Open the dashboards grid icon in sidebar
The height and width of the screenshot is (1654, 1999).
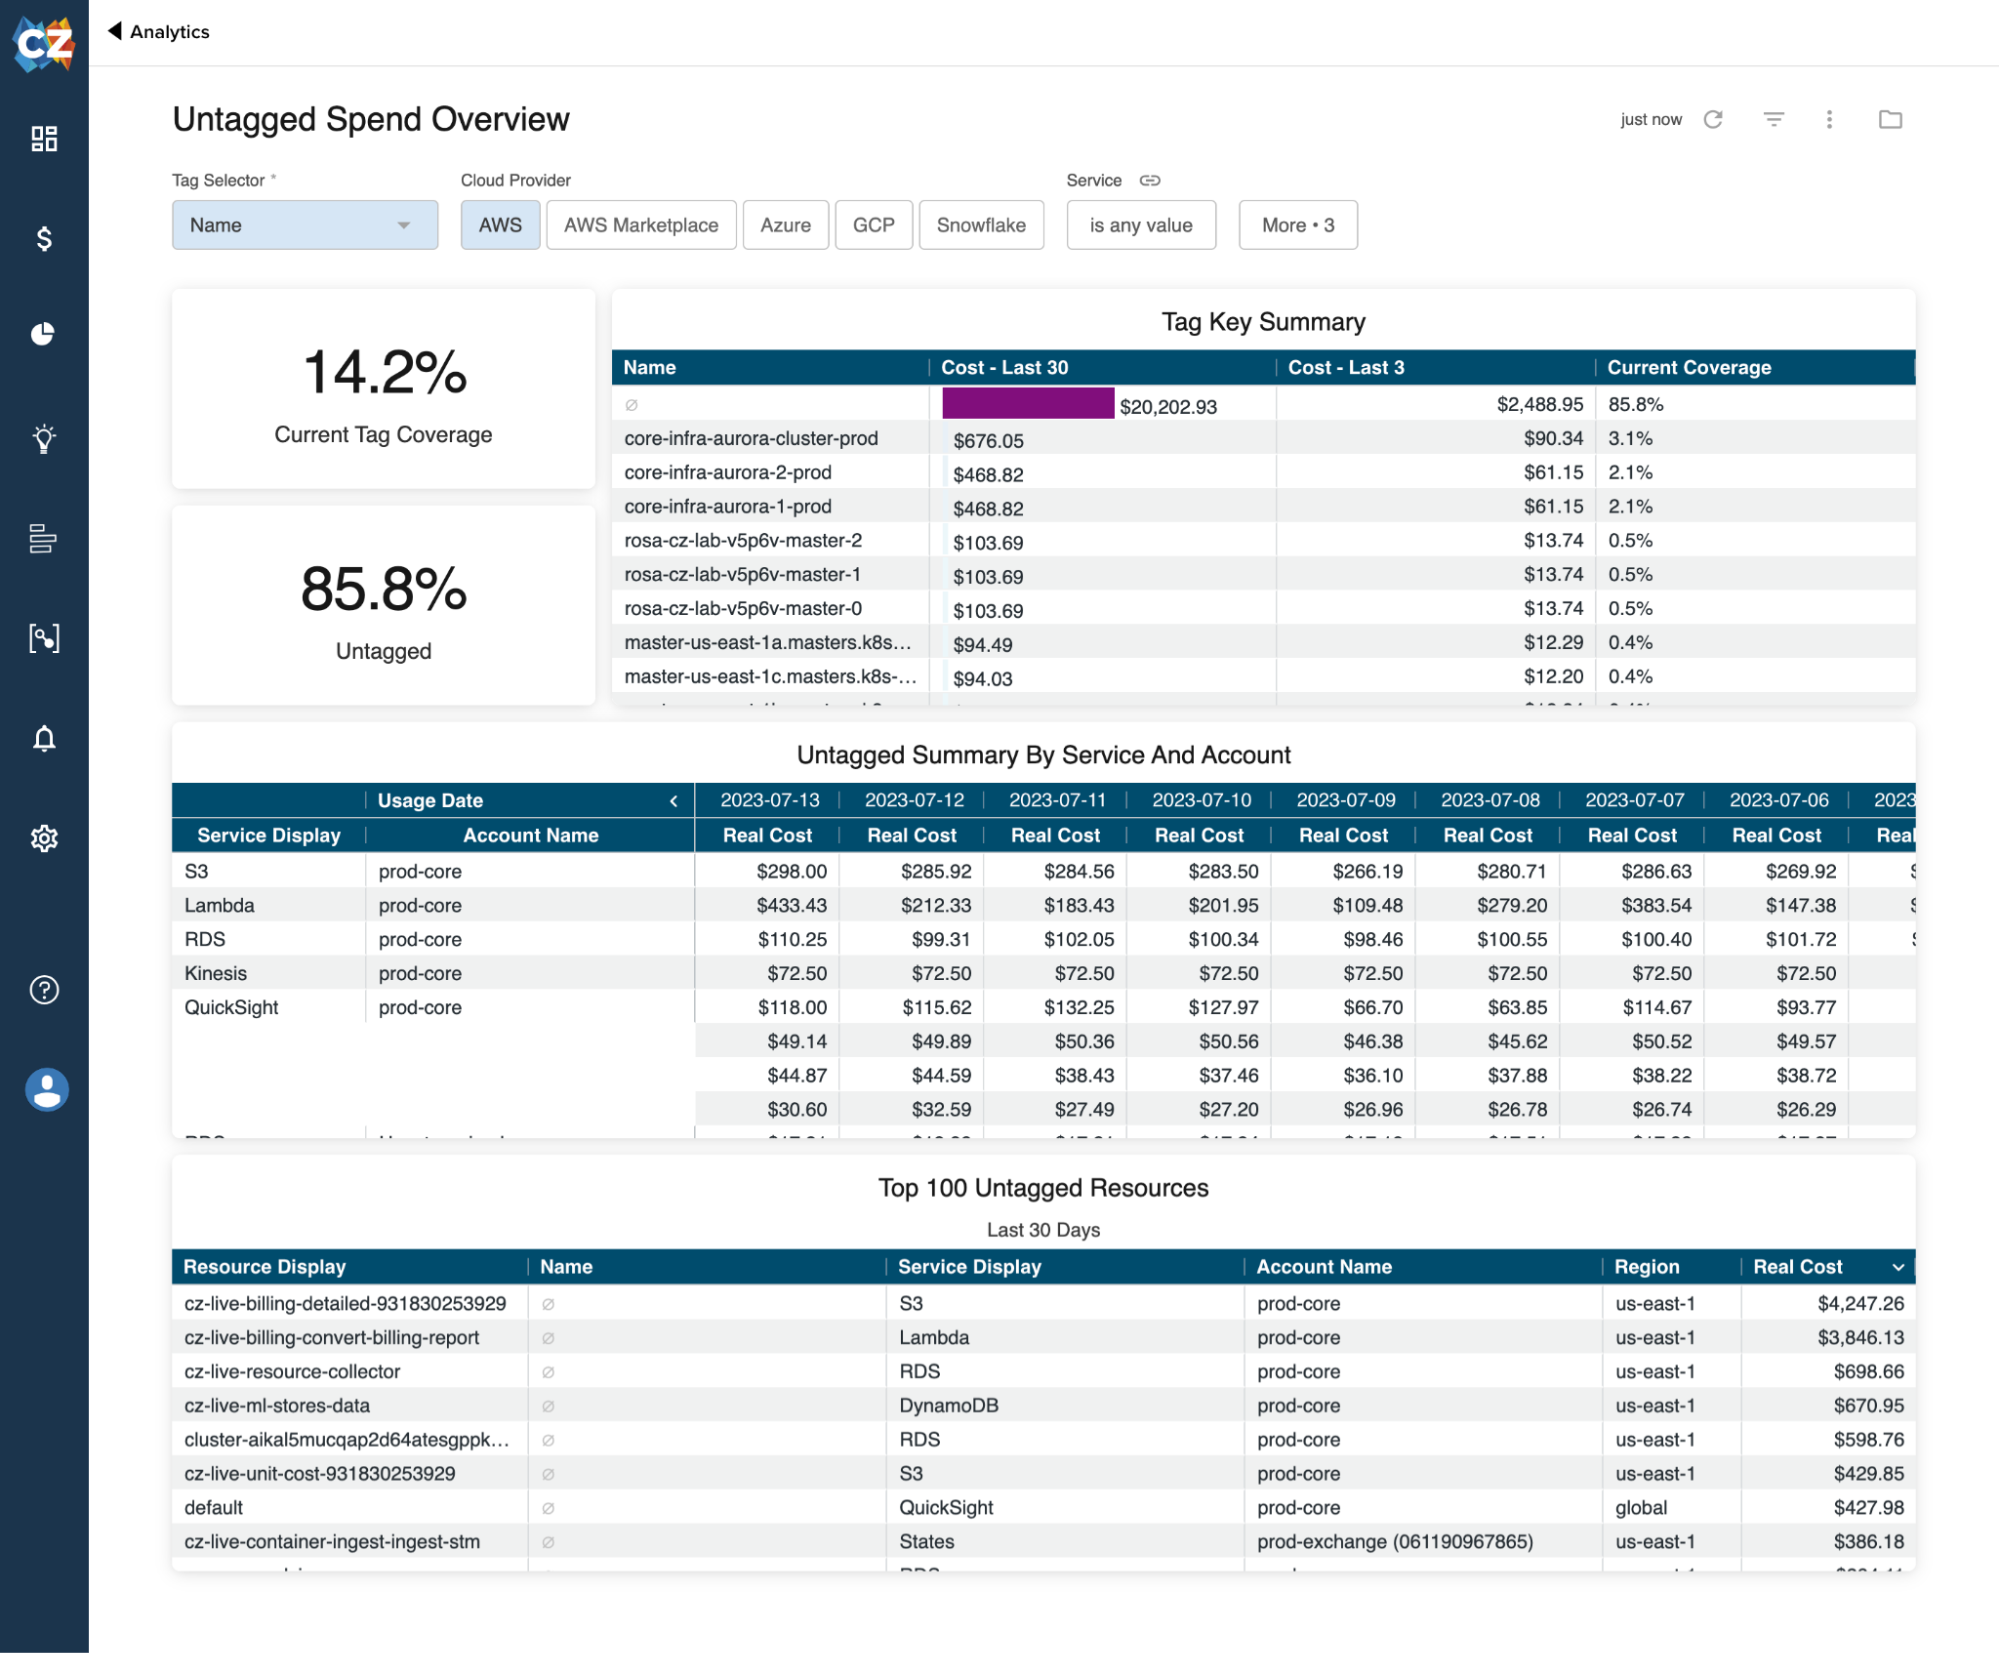coord(44,138)
